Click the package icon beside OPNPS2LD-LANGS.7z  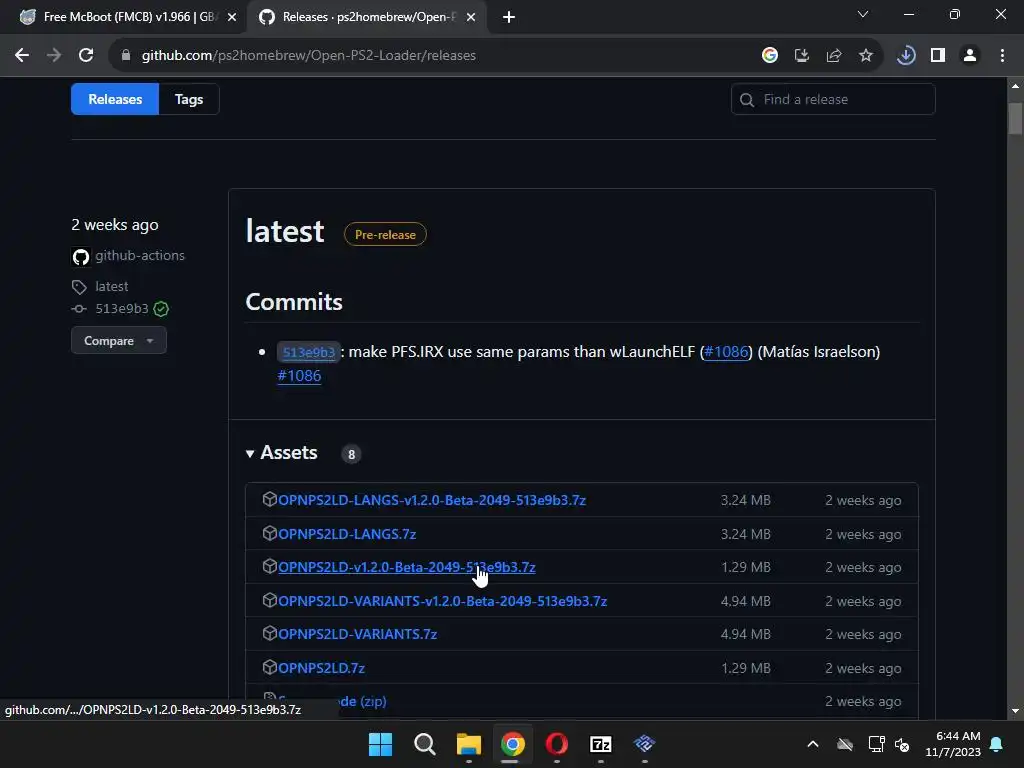(x=269, y=533)
